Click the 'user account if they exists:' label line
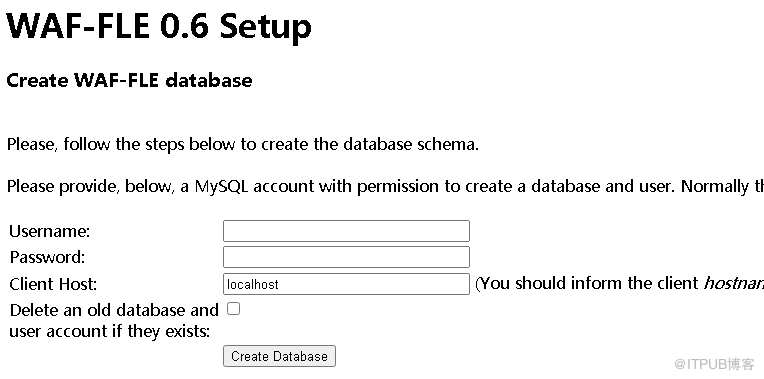Viewport: 764px width, 379px height. click(110, 332)
